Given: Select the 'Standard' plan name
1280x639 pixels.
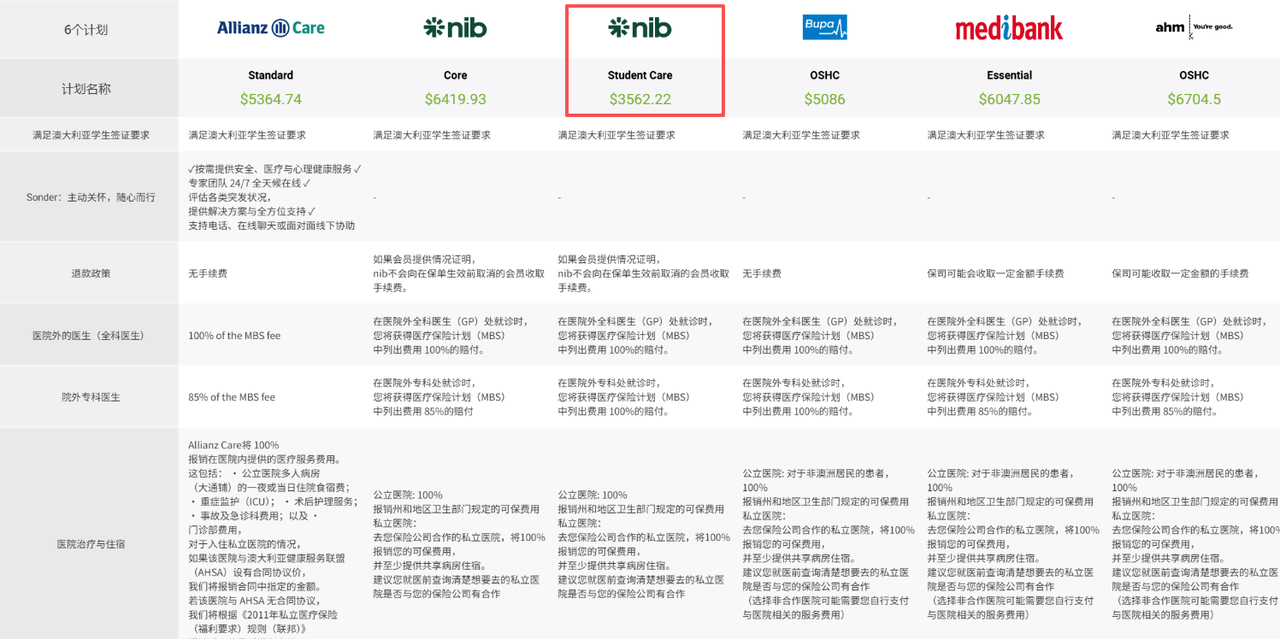Looking at the screenshot, I should pyautogui.click(x=271, y=75).
